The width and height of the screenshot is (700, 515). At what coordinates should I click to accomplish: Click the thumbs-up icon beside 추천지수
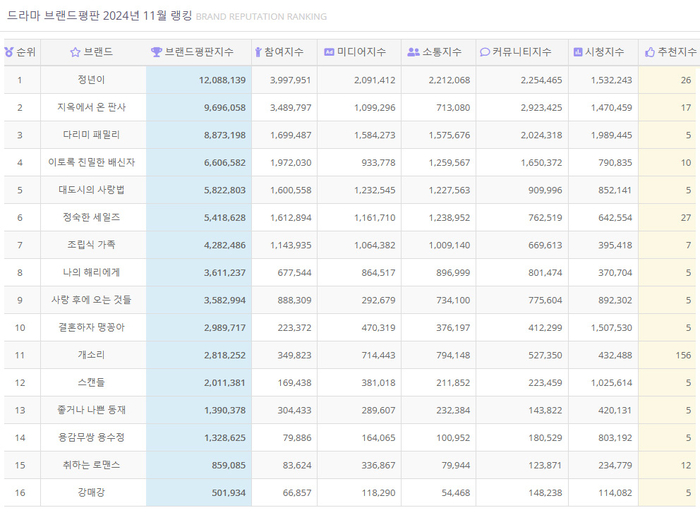click(x=650, y=53)
